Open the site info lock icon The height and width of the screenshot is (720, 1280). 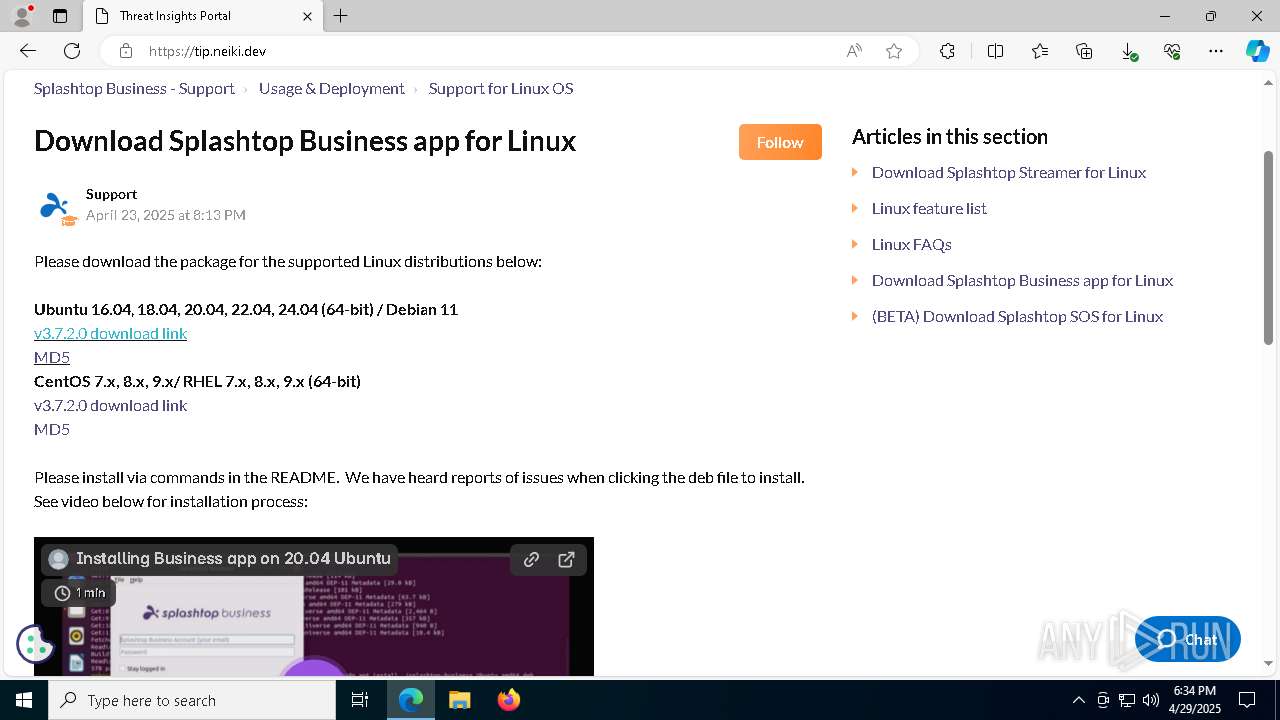pyautogui.click(x=126, y=51)
